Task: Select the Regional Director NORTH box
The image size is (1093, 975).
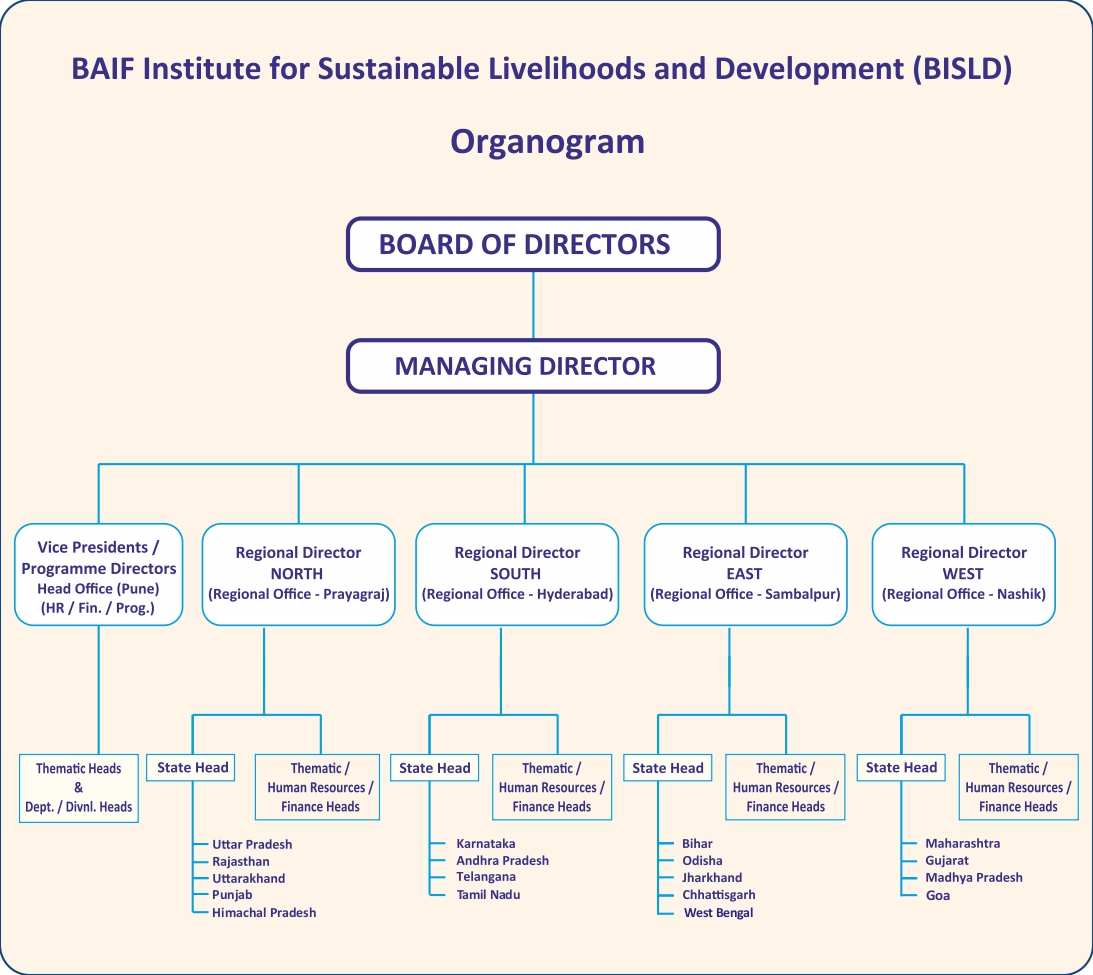Action: (x=298, y=574)
